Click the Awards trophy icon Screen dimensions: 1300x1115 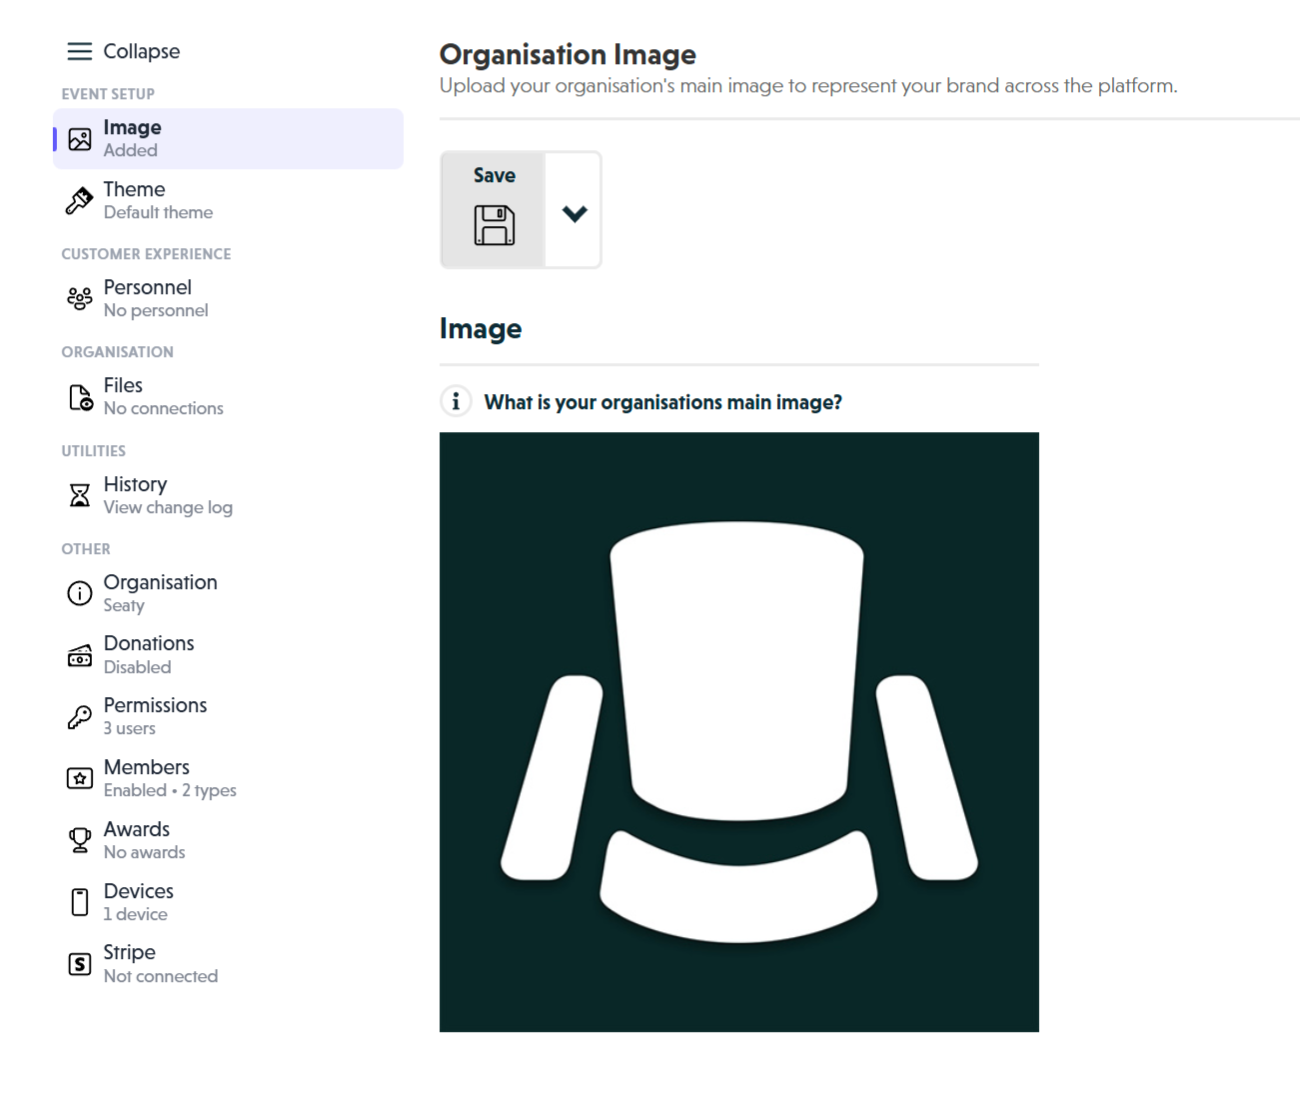pos(80,840)
